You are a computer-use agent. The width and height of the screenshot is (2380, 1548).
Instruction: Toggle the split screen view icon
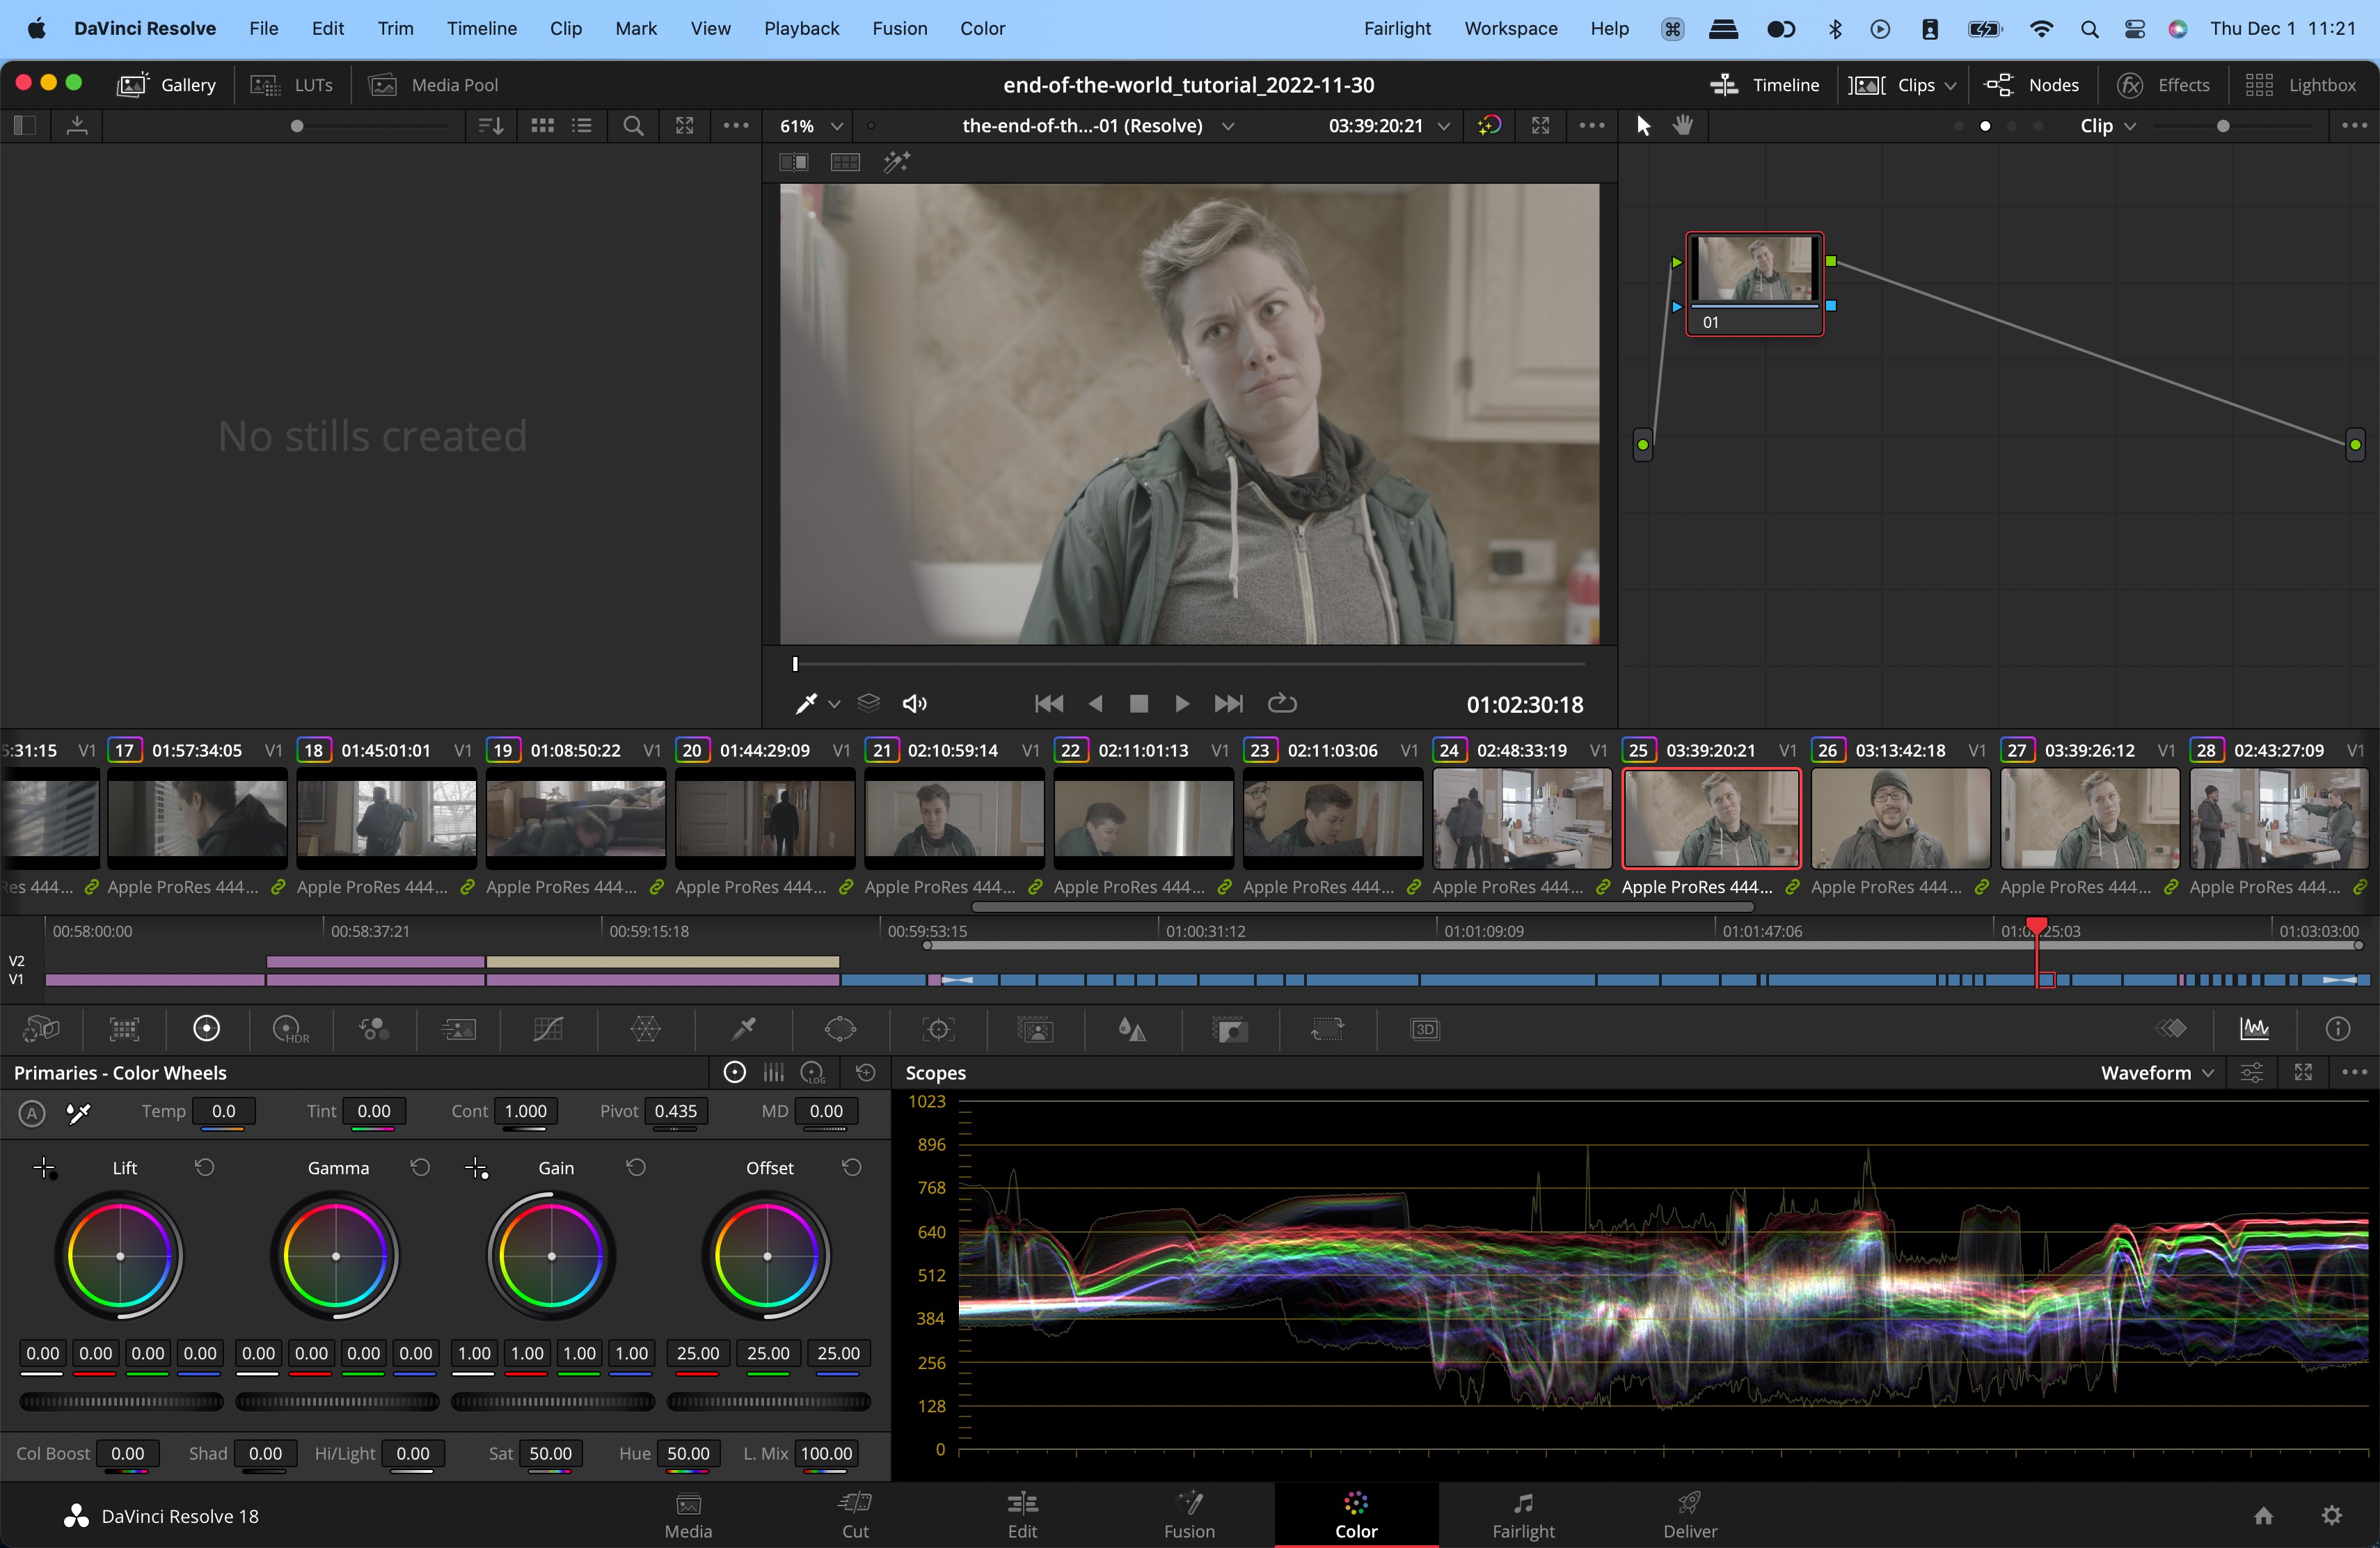(x=794, y=162)
